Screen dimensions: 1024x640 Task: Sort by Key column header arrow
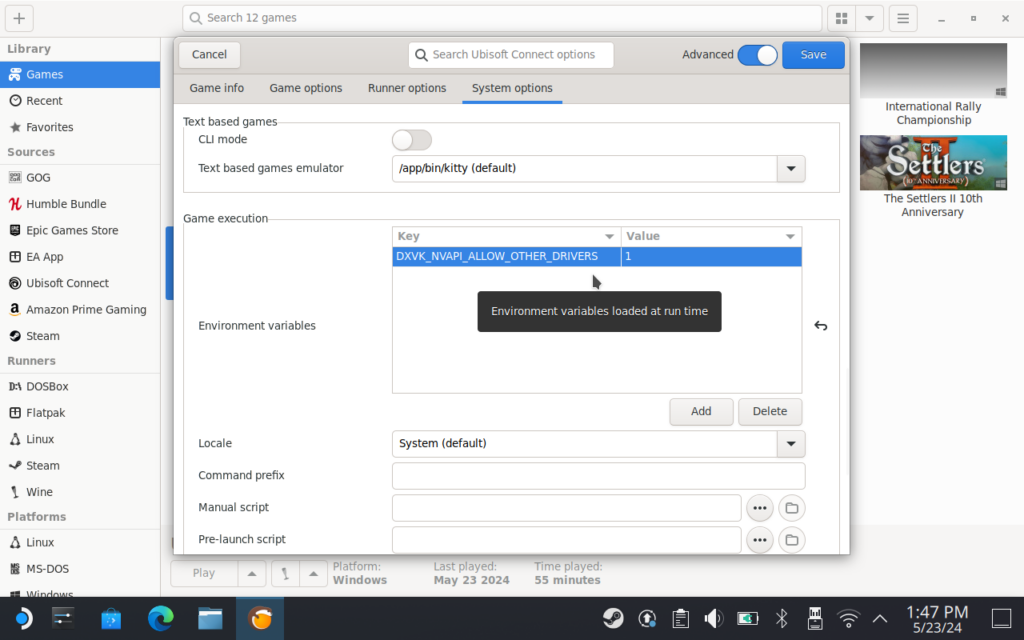point(609,236)
